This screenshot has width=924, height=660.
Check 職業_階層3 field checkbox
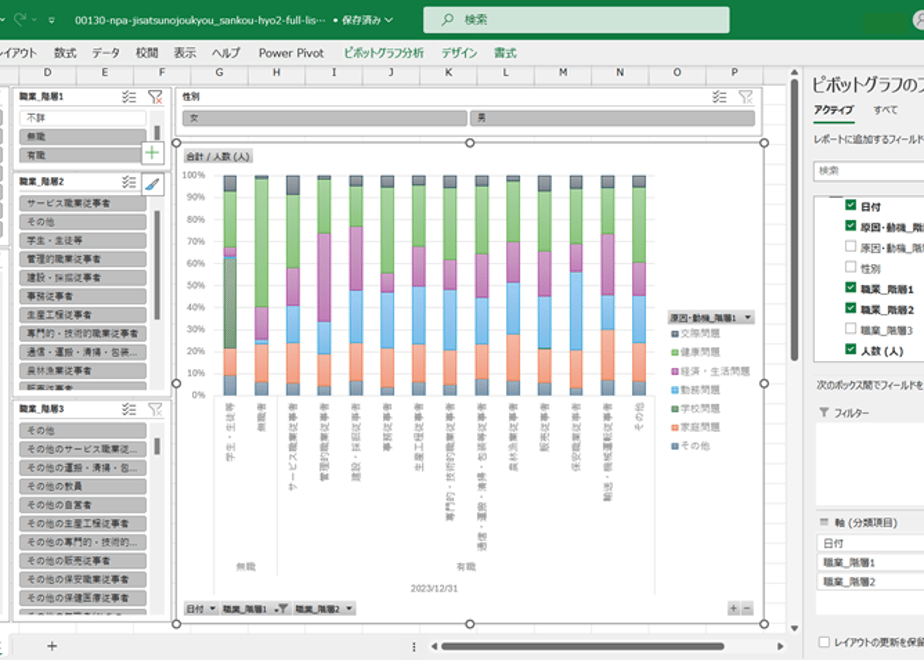click(x=850, y=329)
